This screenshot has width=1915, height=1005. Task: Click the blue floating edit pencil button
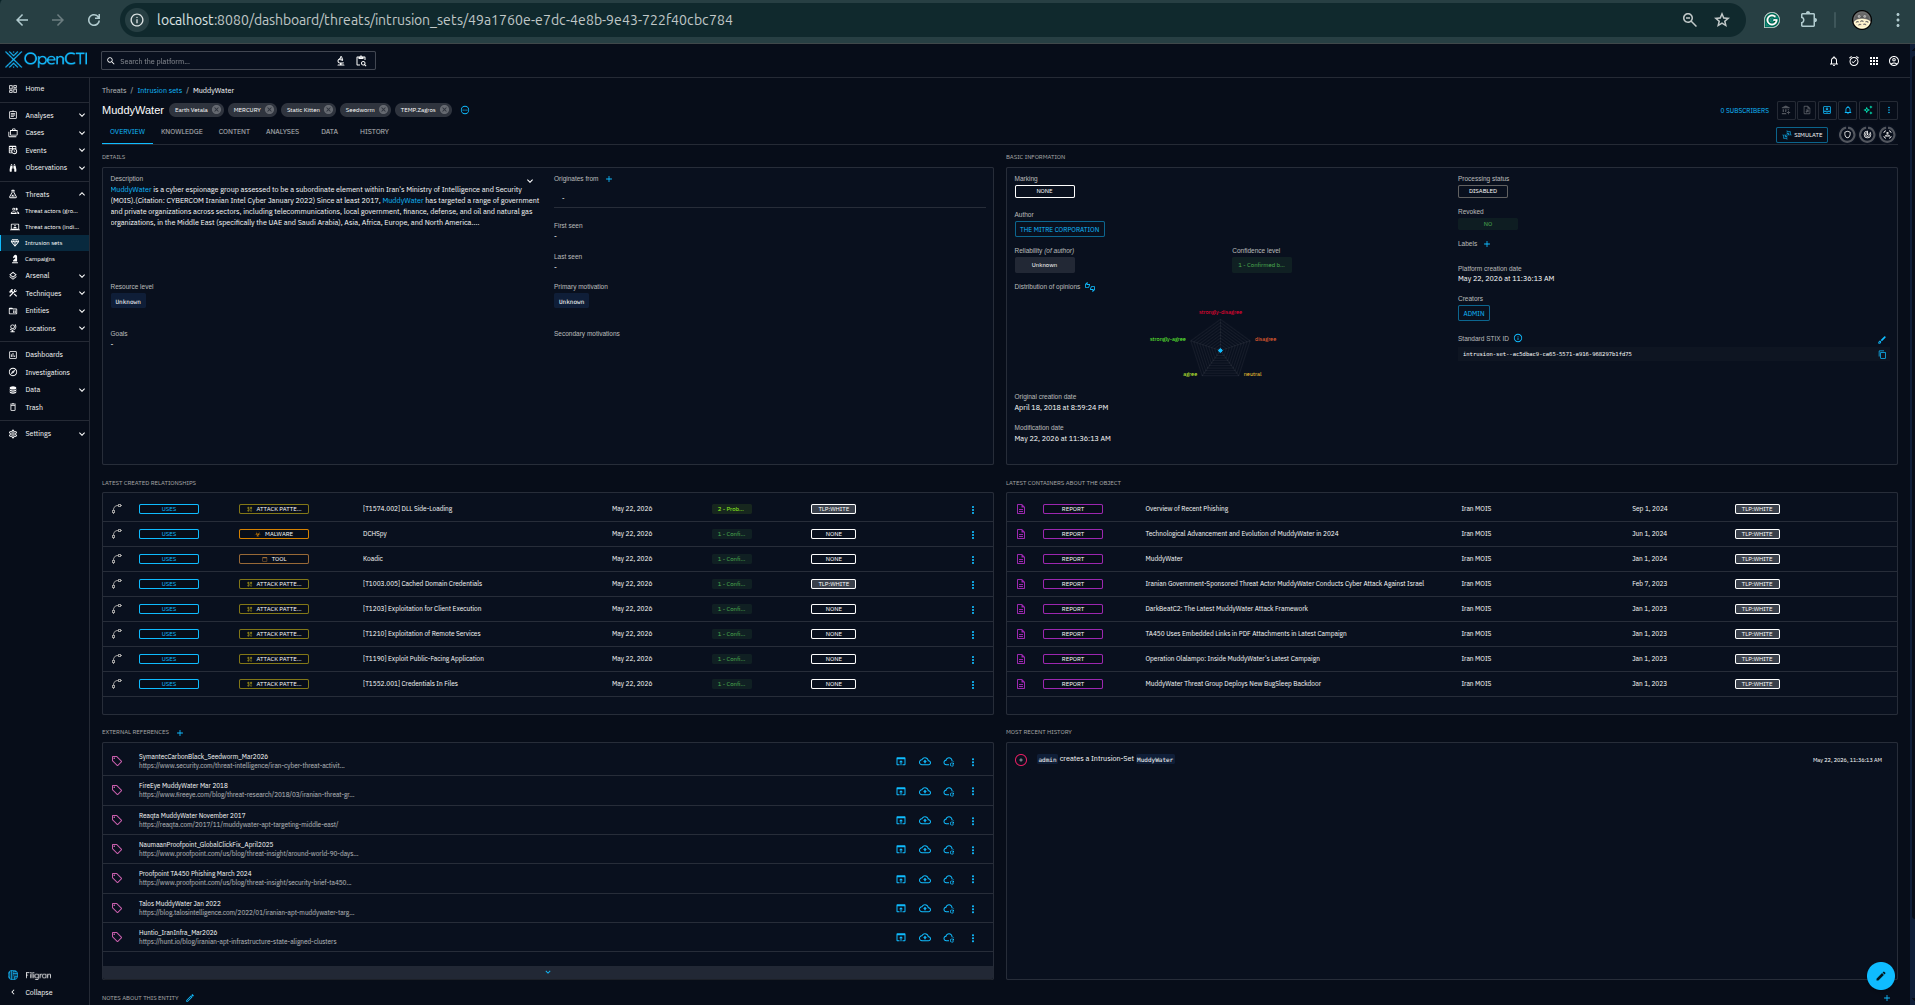[x=1881, y=975]
